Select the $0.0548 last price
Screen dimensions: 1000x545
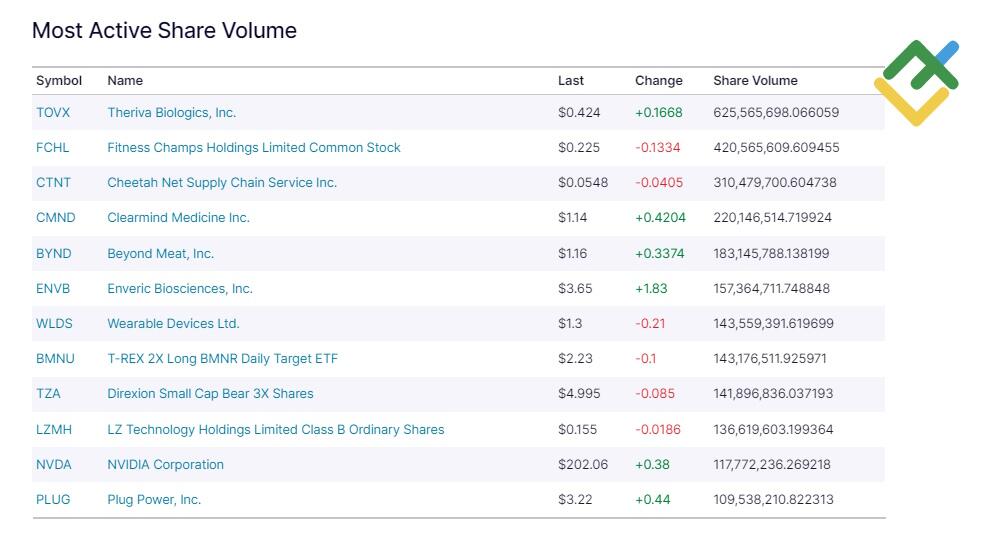[583, 183]
